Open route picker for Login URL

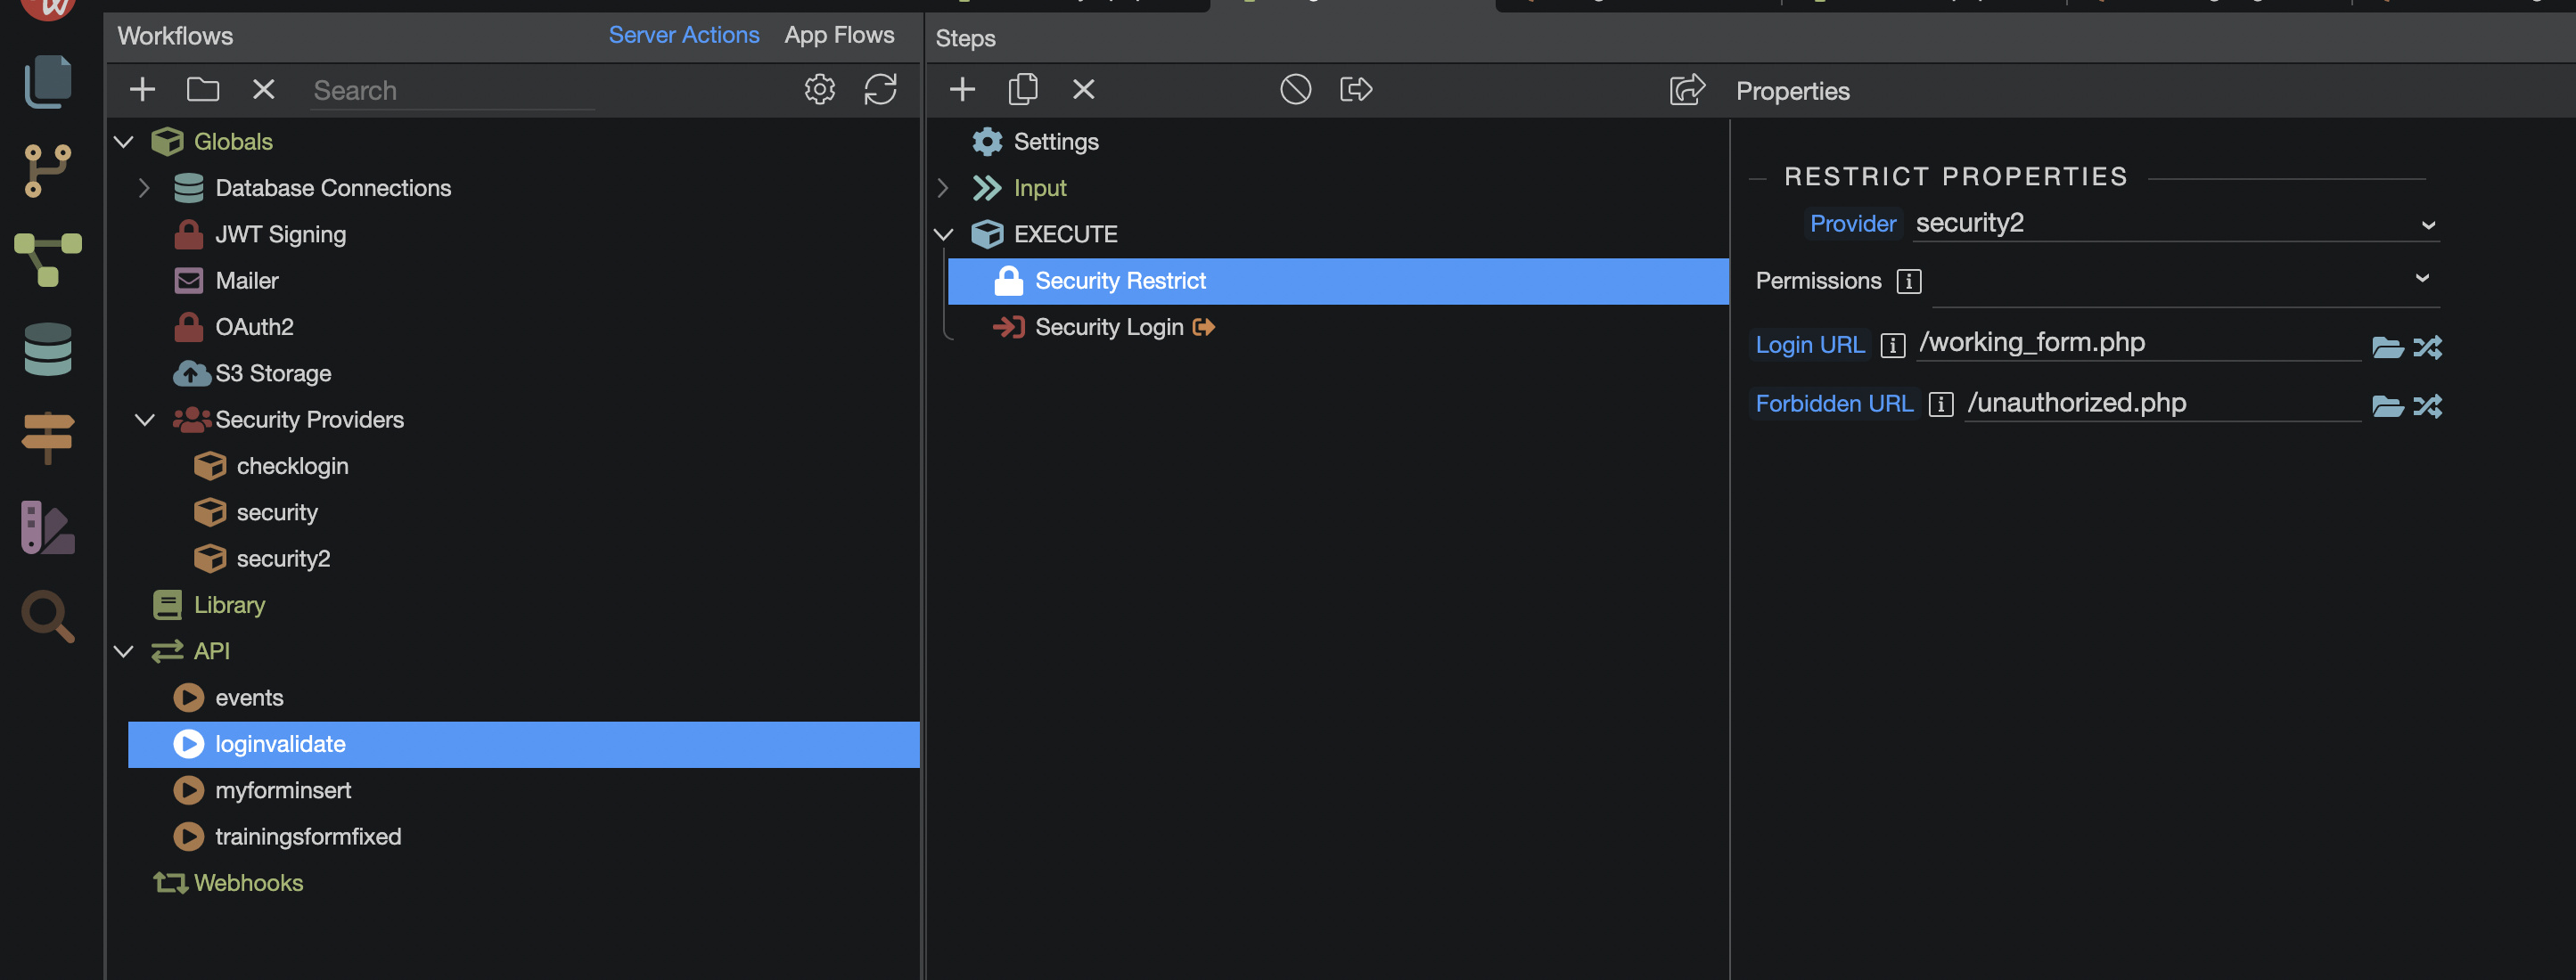(x=2428, y=347)
